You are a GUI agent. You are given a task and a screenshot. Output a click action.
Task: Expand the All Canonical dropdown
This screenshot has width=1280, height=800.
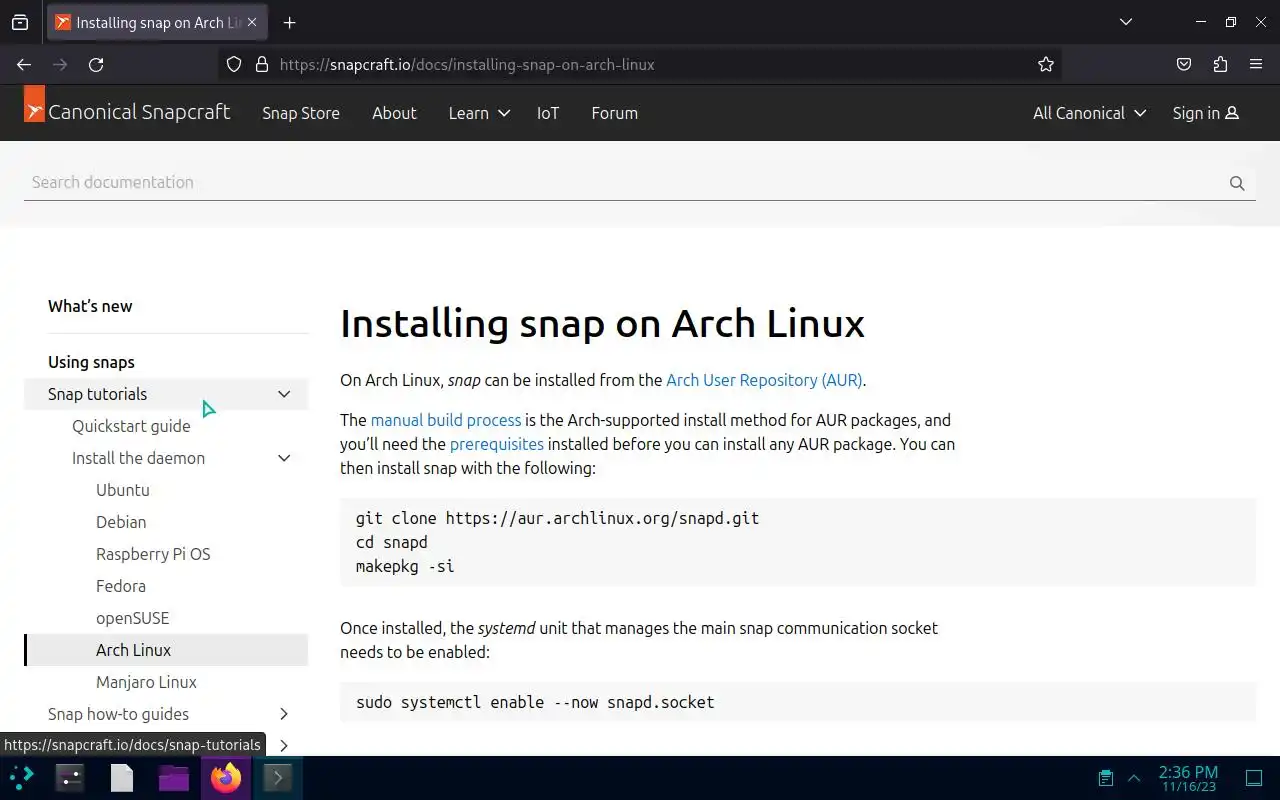click(1089, 113)
